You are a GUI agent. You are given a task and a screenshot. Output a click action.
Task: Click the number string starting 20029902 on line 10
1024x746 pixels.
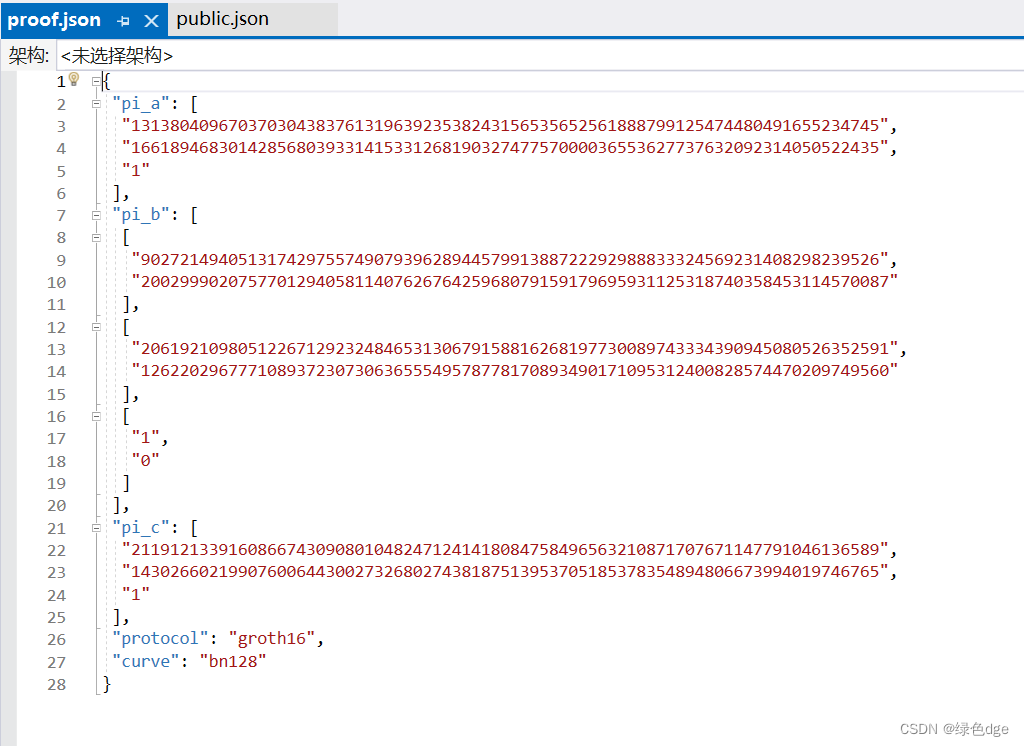point(515,282)
